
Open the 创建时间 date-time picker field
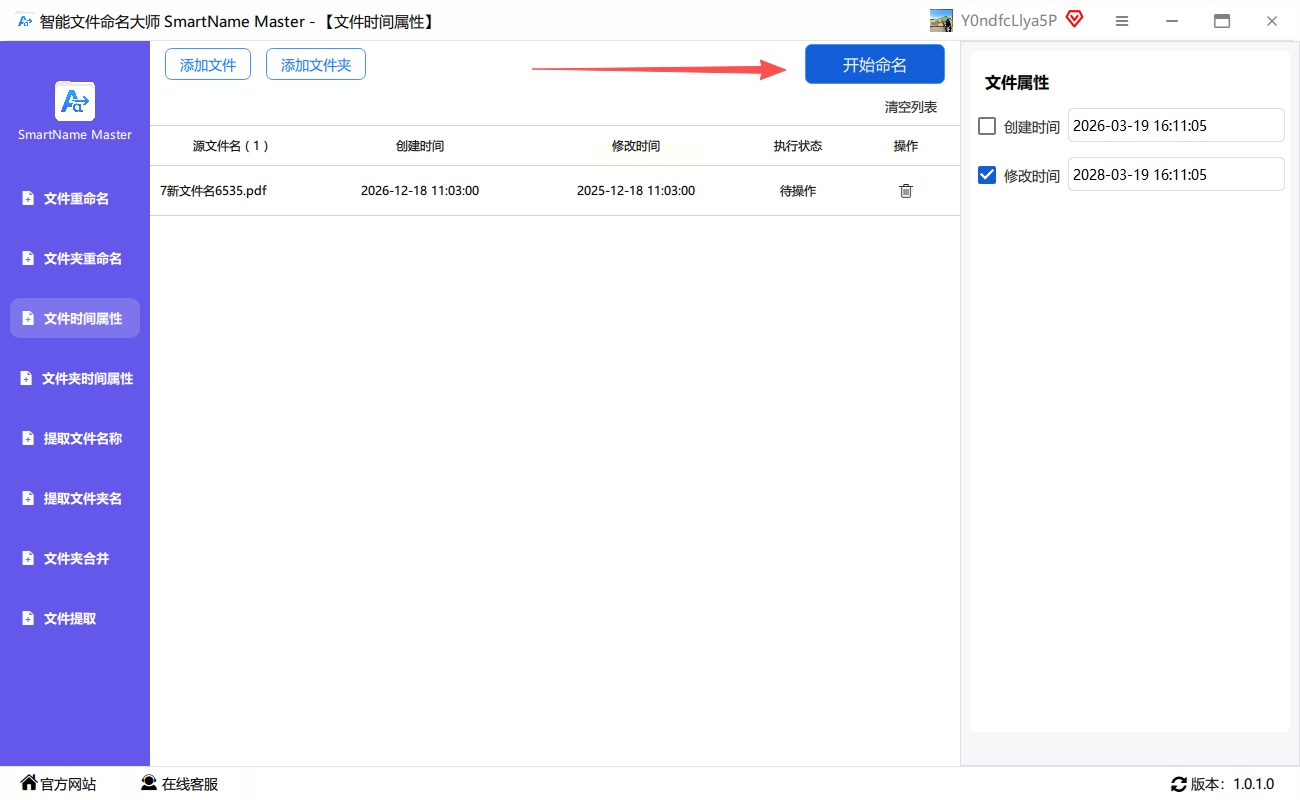coord(1175,126)
